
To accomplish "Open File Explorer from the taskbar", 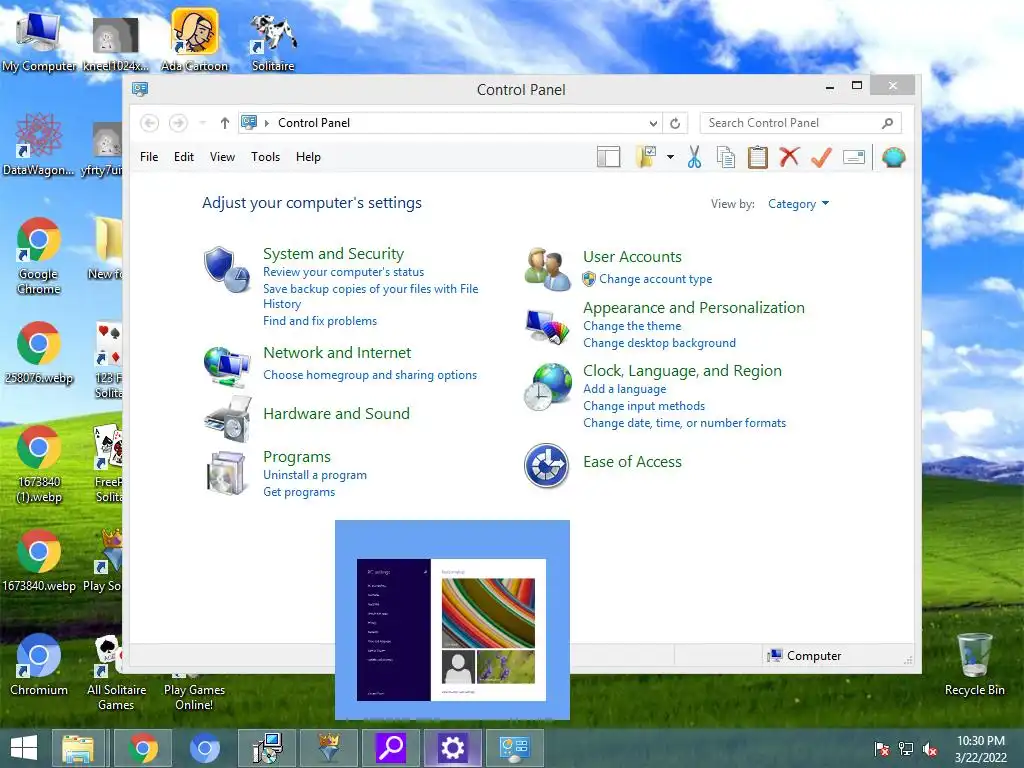I will coord(78,748).
